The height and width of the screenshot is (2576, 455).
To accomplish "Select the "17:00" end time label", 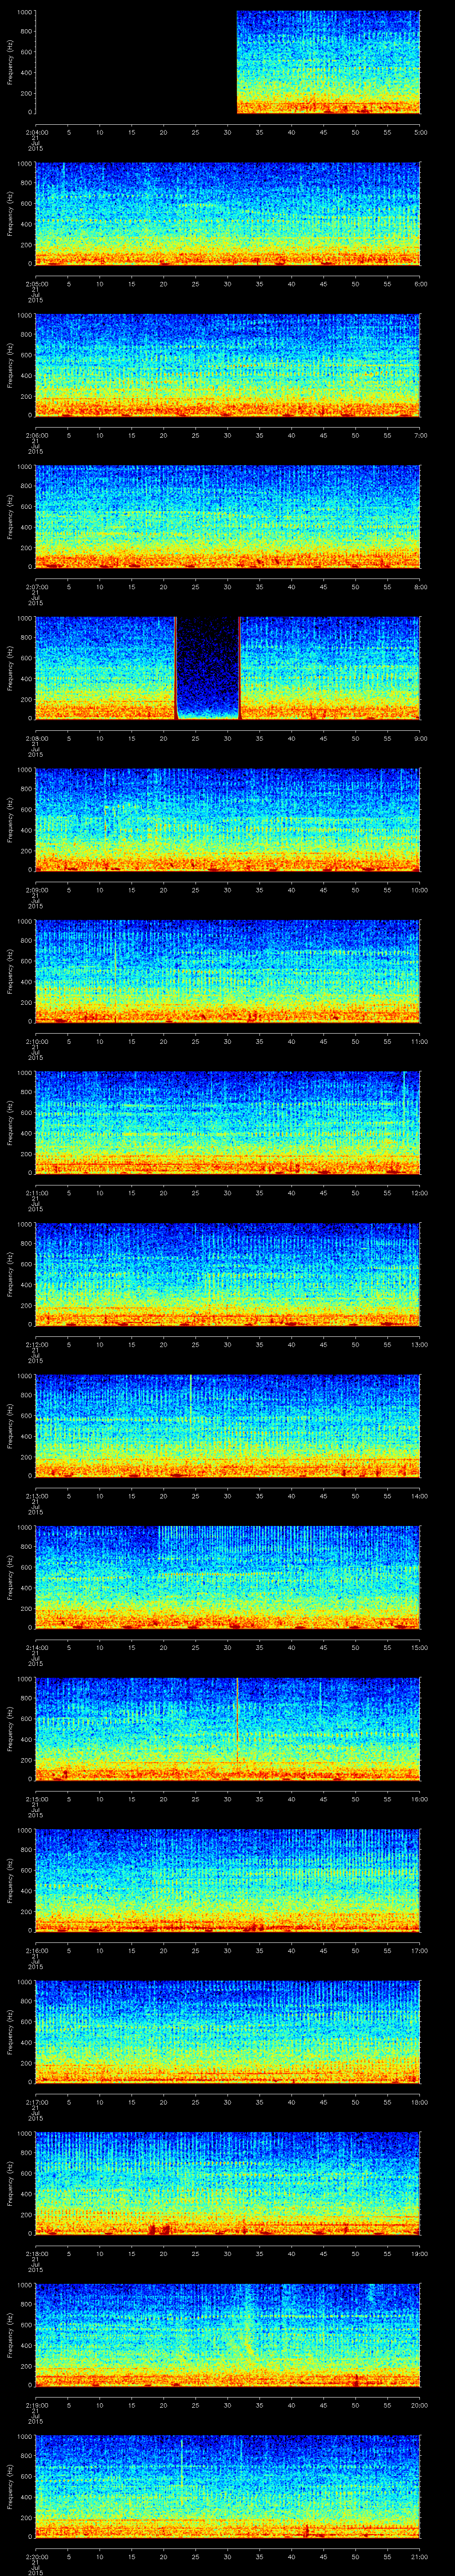I will click(x=420, y=1950).
